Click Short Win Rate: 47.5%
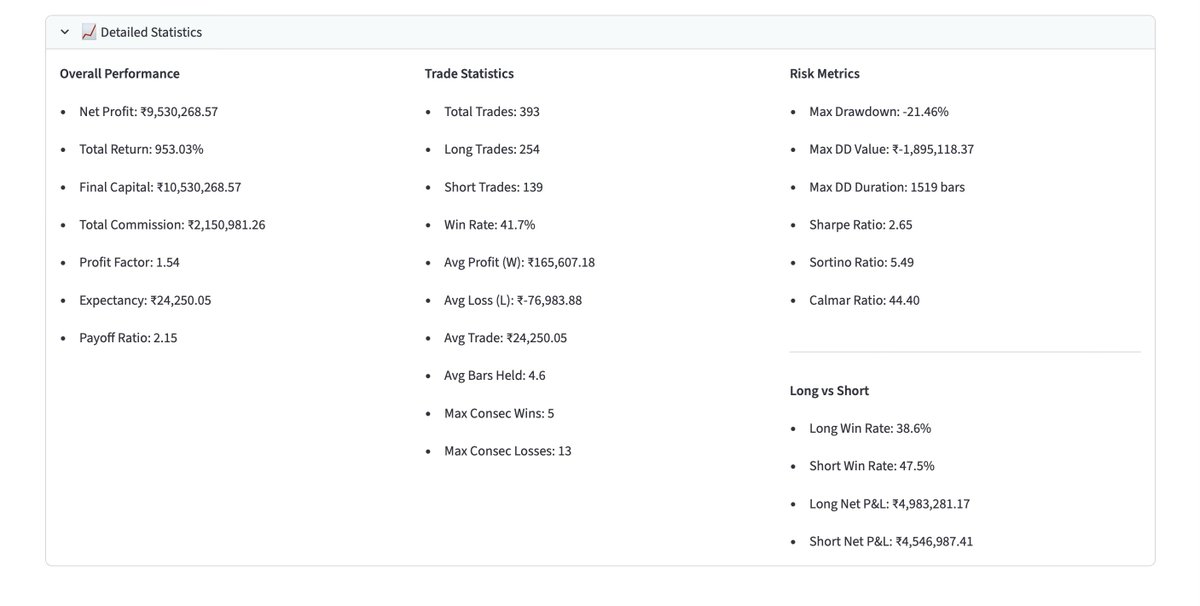 (x=872, y=466)
